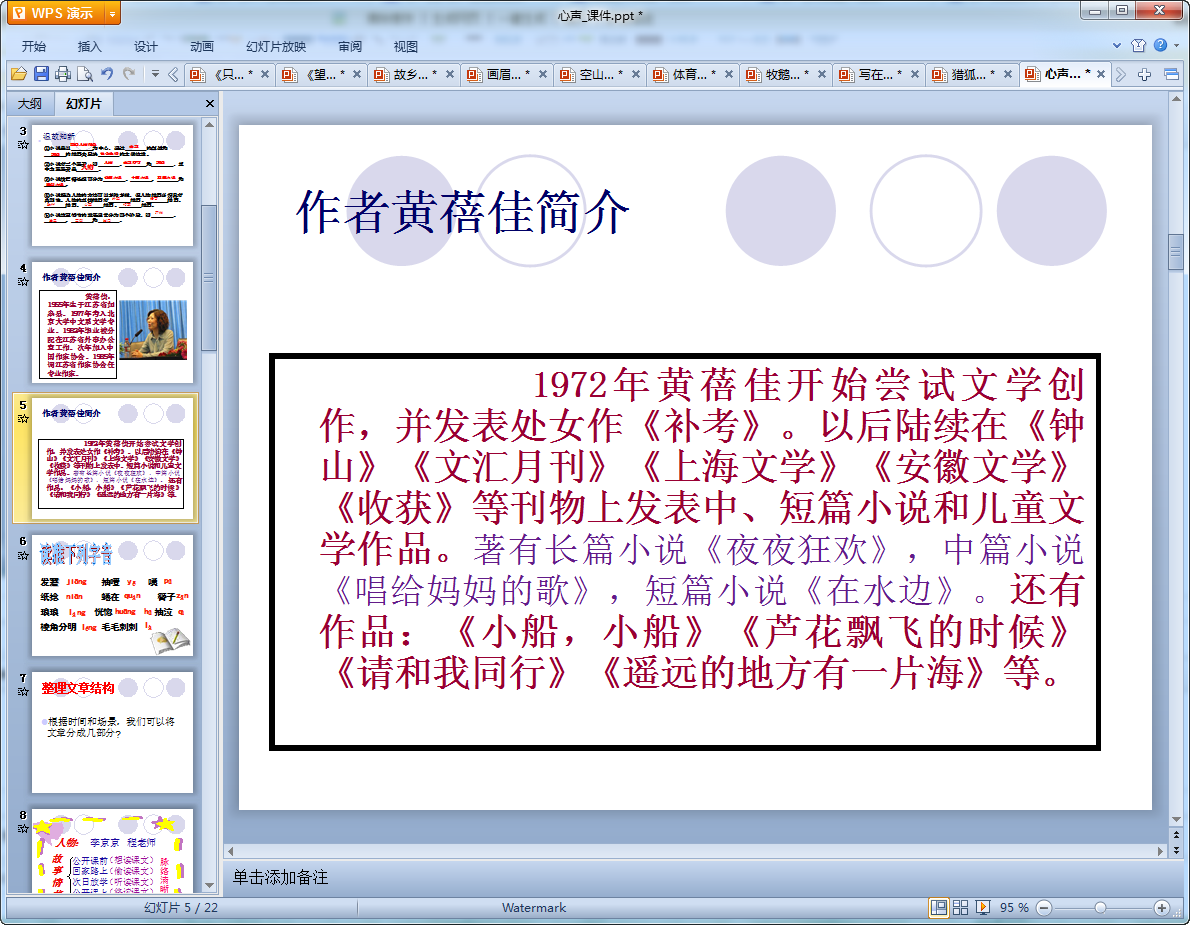Image resolution: width=1190 pixels, height=925 pixels.
Task: Start slideshow from status bar play icon
Action: (x=983, y=908)
